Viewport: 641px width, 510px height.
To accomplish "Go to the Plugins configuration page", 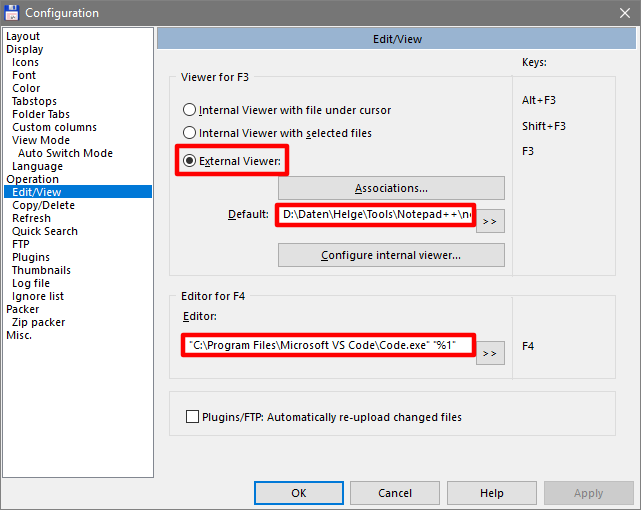I will point(31,257).
